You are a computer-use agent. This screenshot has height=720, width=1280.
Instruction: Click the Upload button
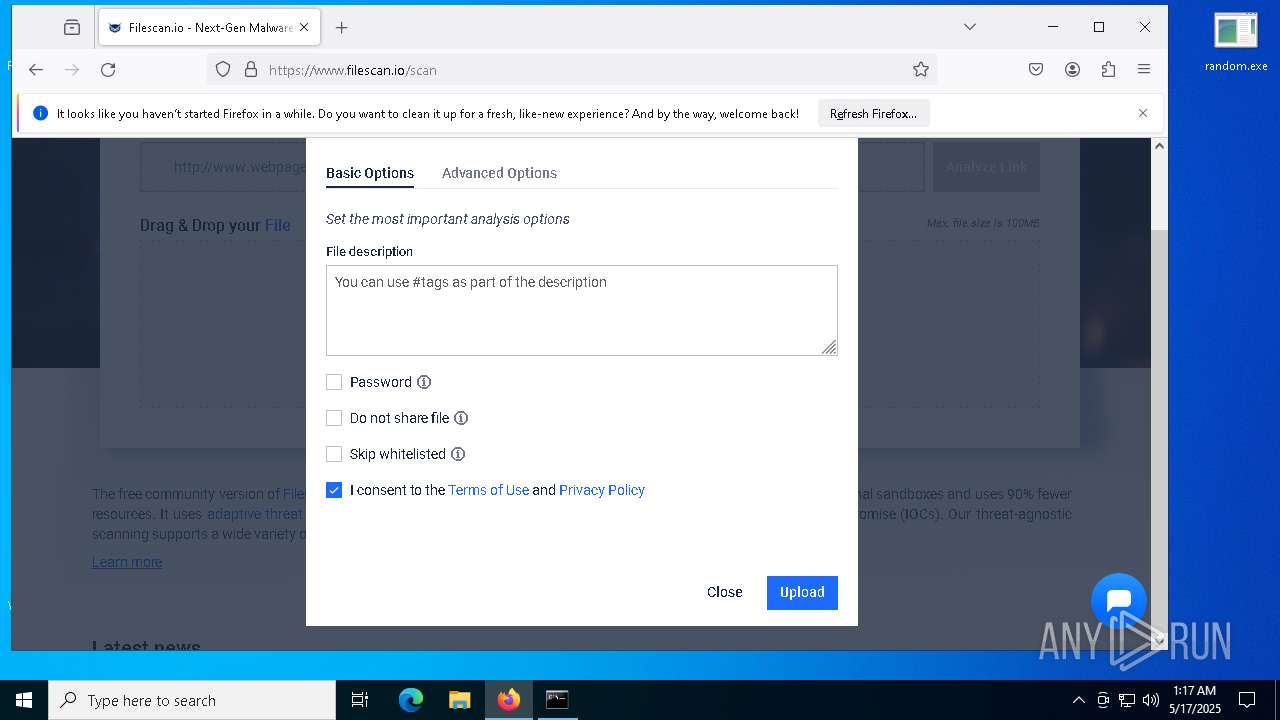pos(802,592)
